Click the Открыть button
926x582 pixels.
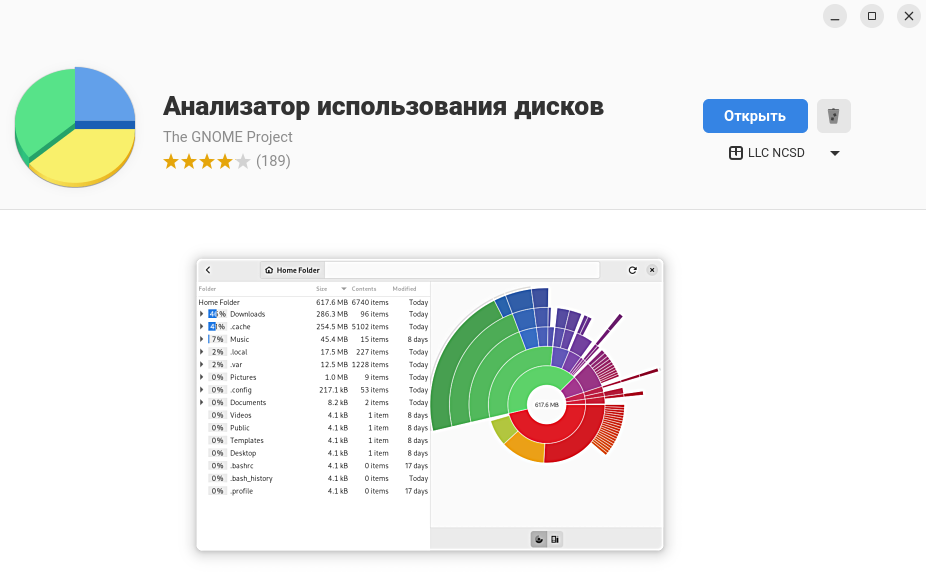(x=755, y=116)
